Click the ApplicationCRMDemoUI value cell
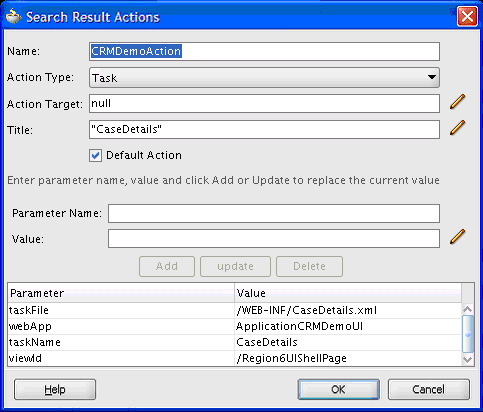This screenshot has height=412, width=483. (x=348, y=326)
